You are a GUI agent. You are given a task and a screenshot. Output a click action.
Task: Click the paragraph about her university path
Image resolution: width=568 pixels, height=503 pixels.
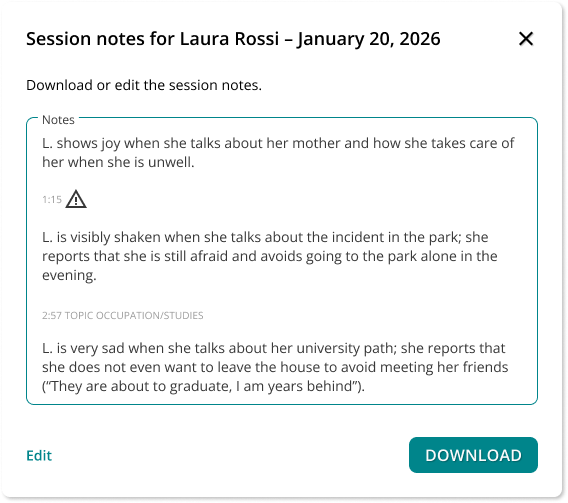point(275,367)
